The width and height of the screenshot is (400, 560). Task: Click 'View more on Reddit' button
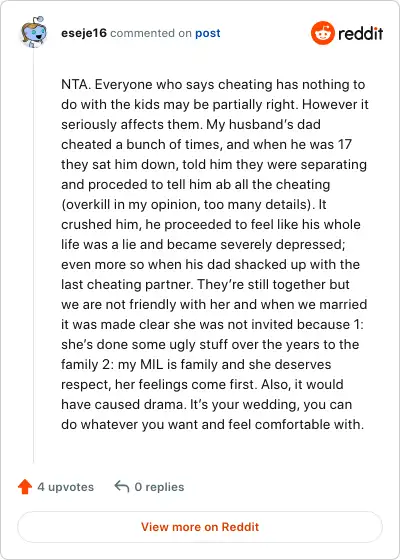(x=200, y=527)
